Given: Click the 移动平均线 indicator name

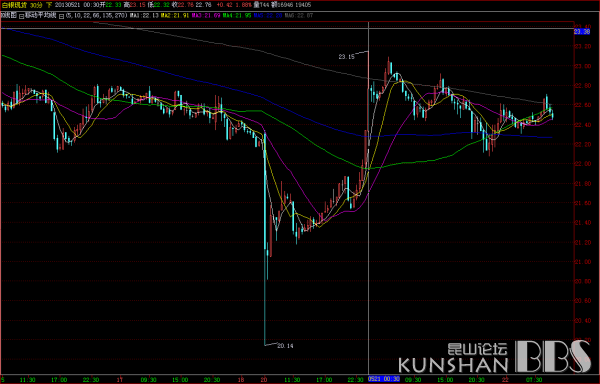Looking at the screenshot, I should pyautogui.click(x=41, y=15).
